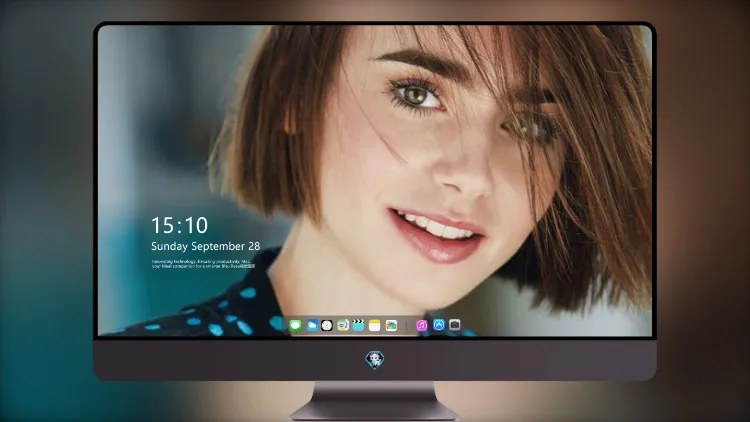Launch the Camera app from the dock
Screen dimensions: 750x422
(454, 325)
